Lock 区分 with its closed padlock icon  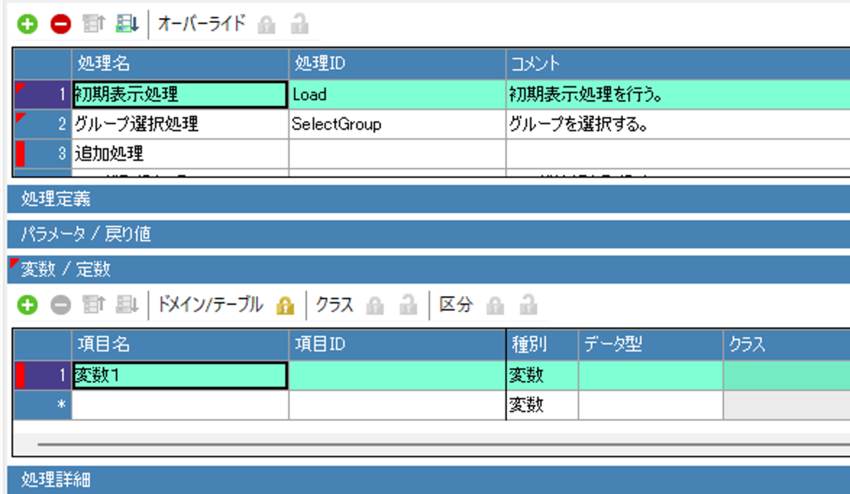495,306
